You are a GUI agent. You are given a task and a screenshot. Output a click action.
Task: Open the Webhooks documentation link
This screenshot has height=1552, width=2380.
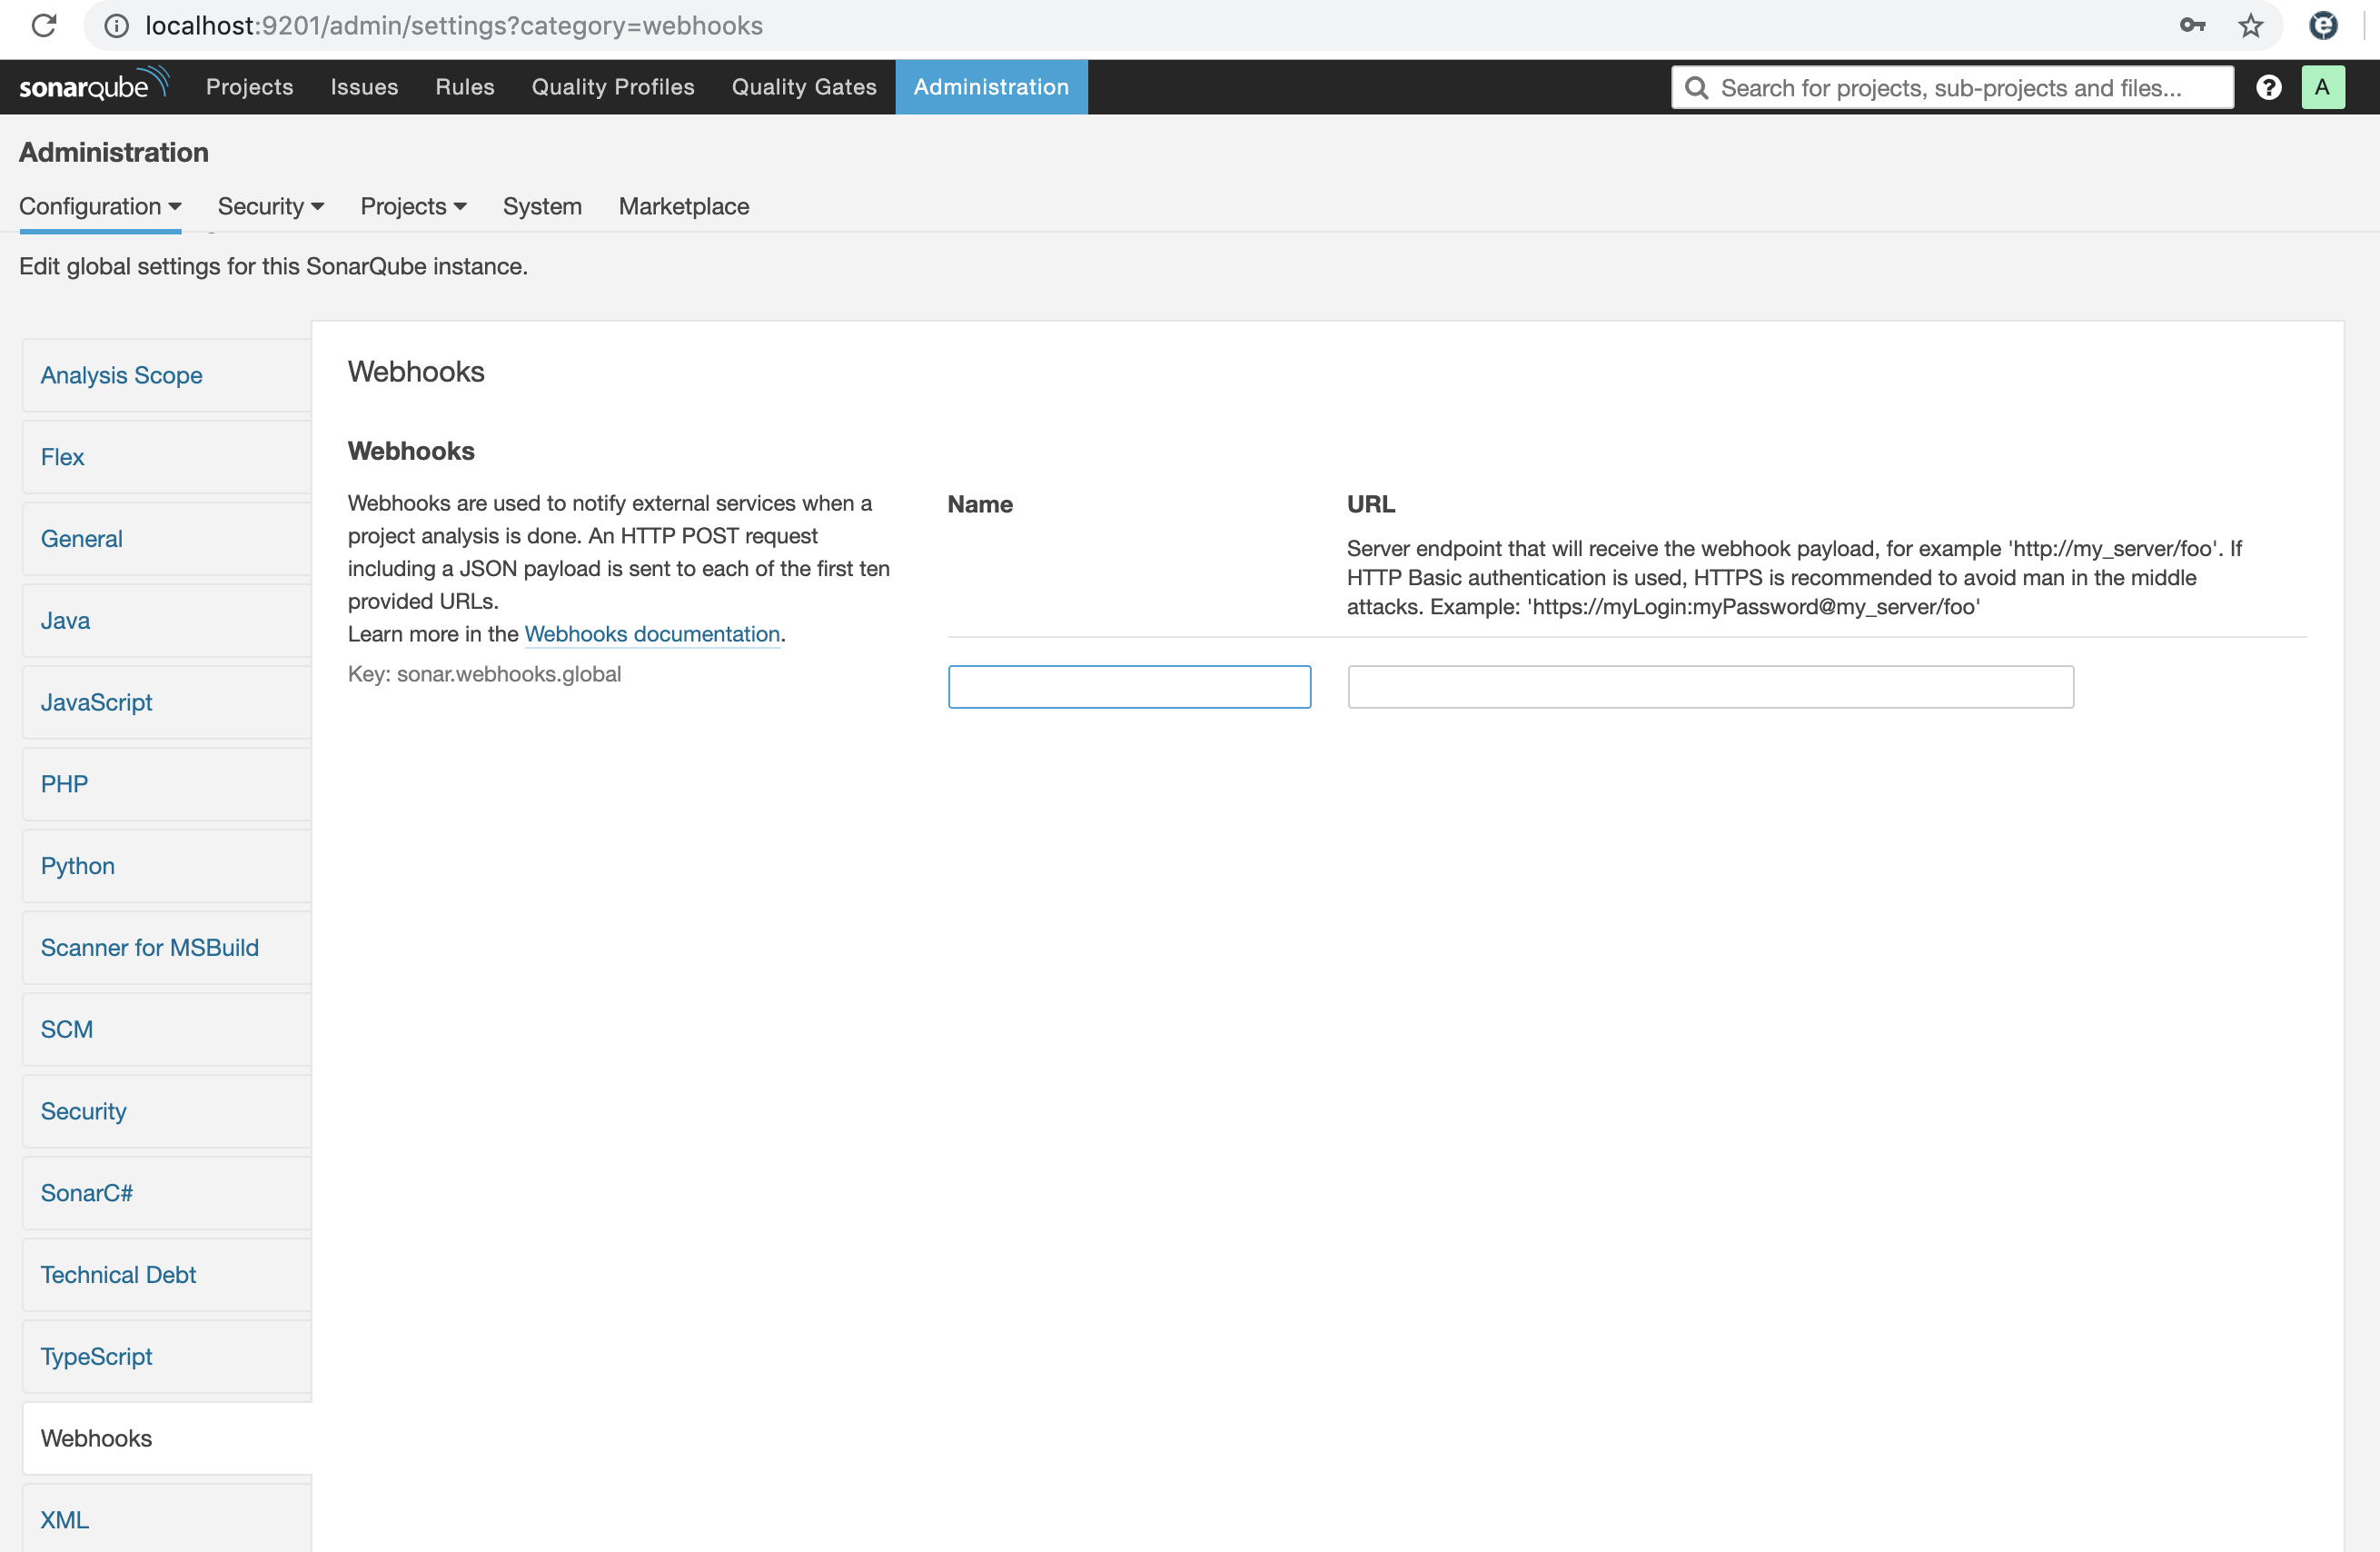pyautogui.click(x=651, y=634)
